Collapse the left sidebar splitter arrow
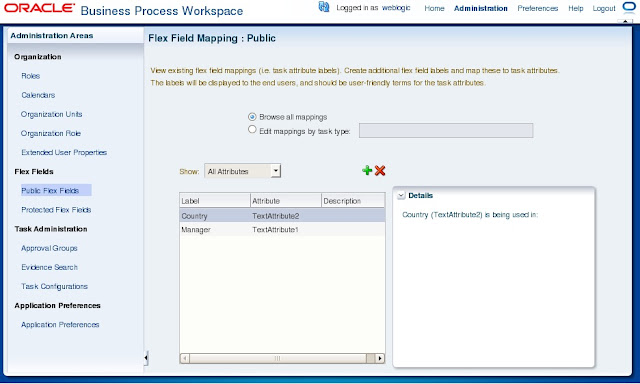The width and height of the screenshot is (640, 384). pyautogui.click(x=146, y=358)
